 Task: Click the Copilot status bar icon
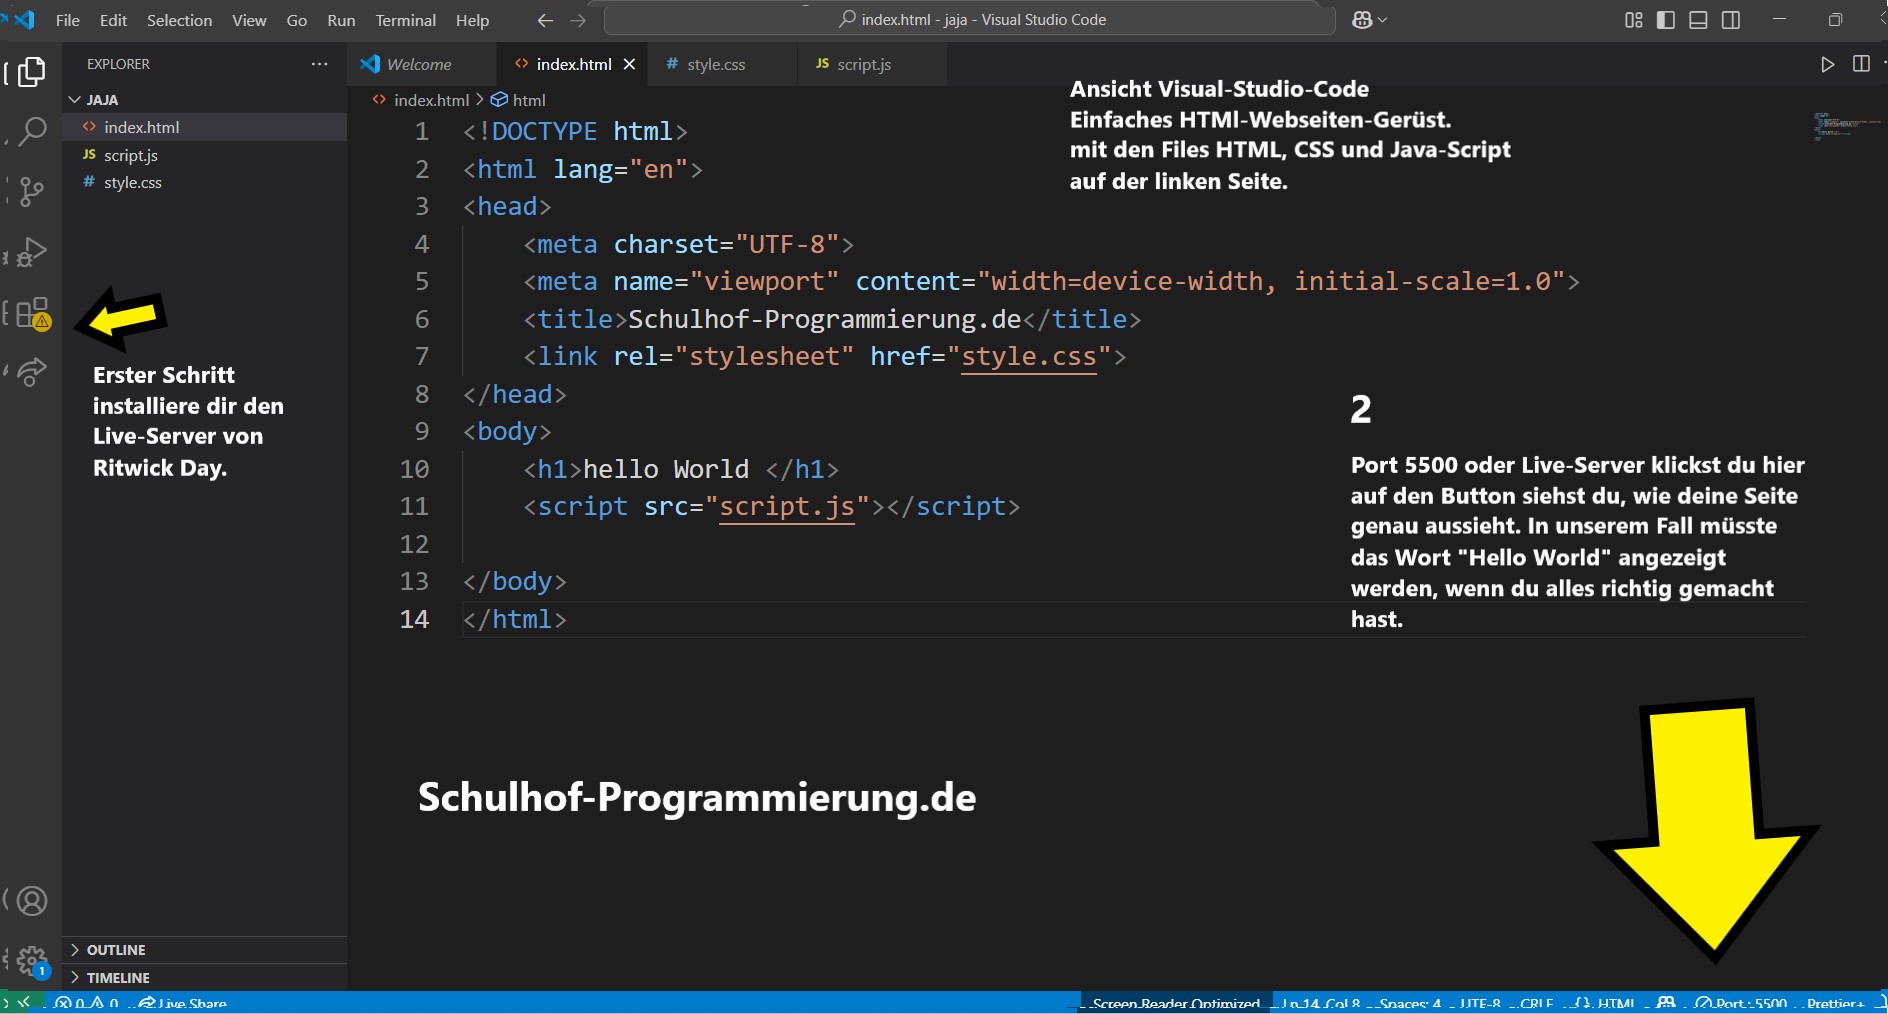point(1666,1003)
